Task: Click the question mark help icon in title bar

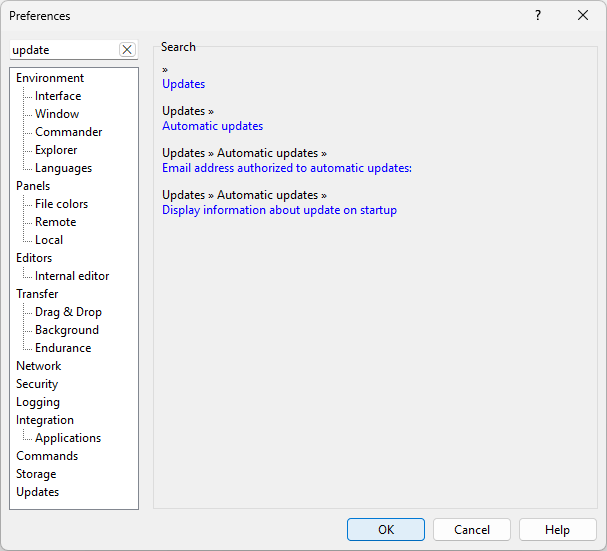Action: click(x=537, y=16)
